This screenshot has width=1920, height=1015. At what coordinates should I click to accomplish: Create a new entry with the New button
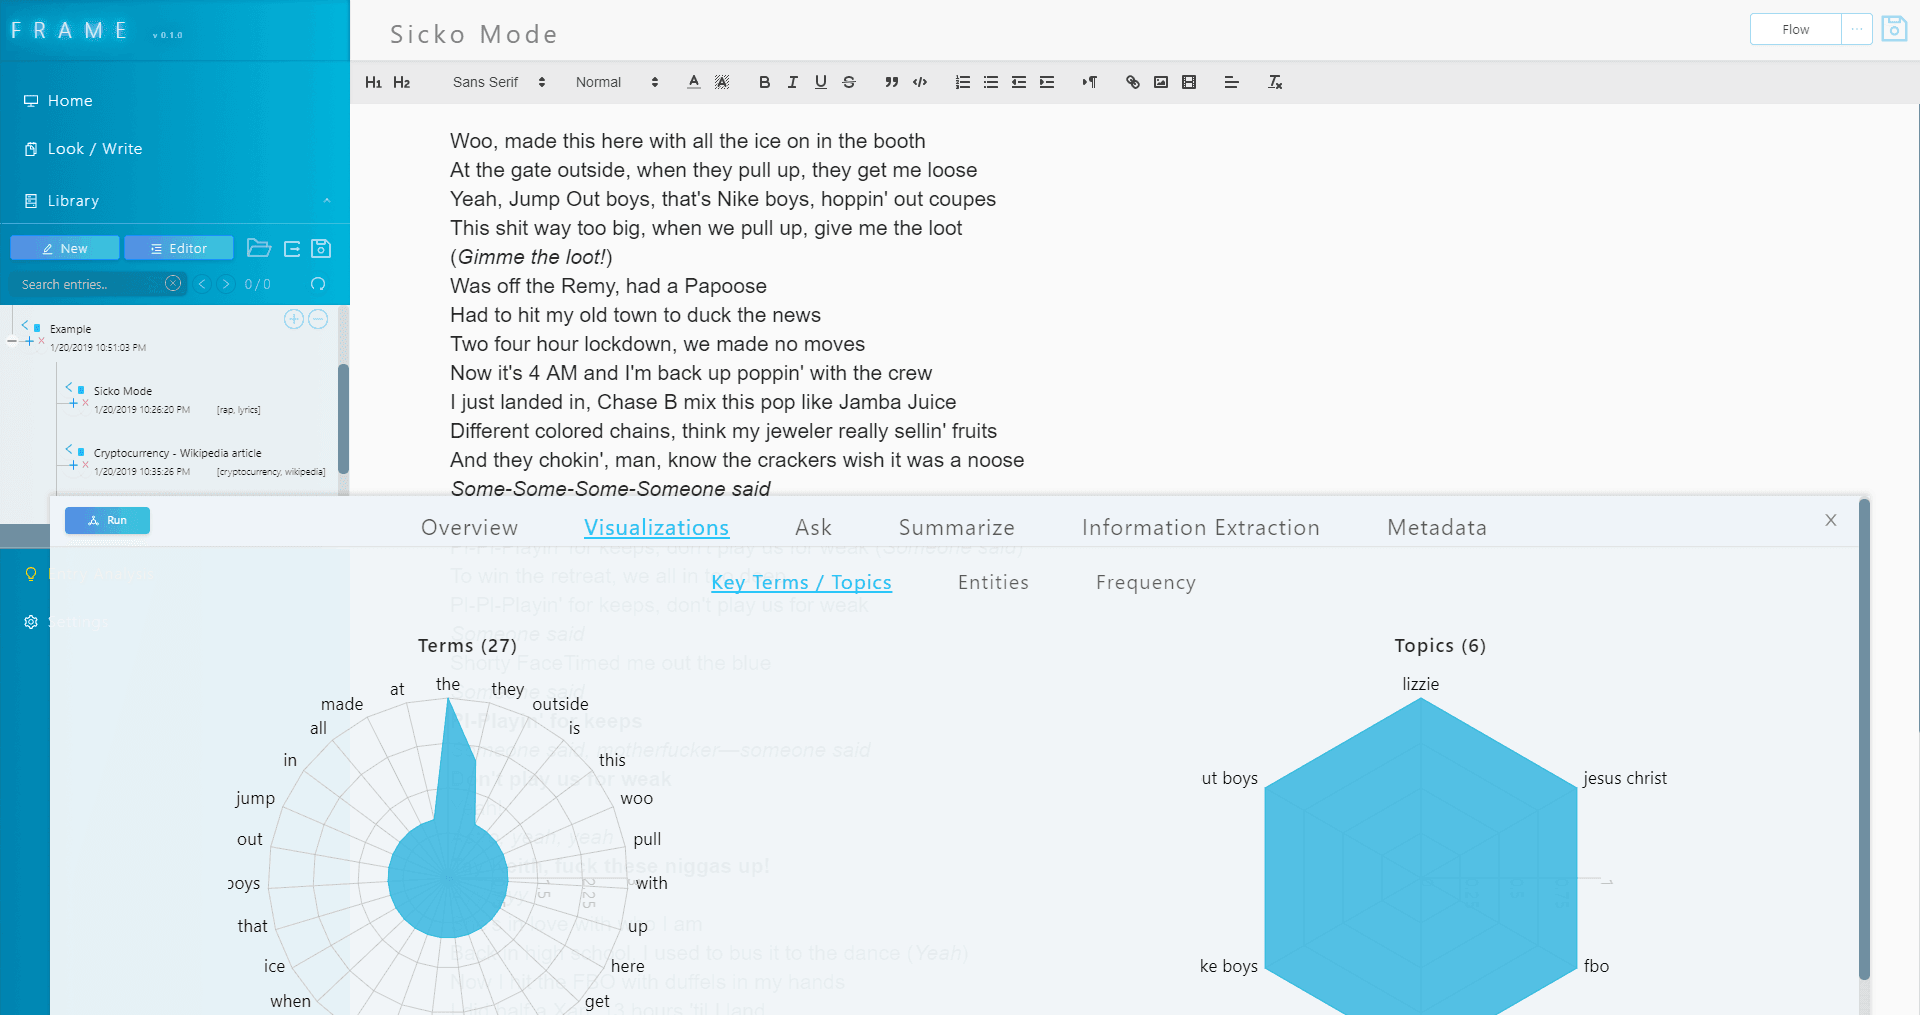65,248
